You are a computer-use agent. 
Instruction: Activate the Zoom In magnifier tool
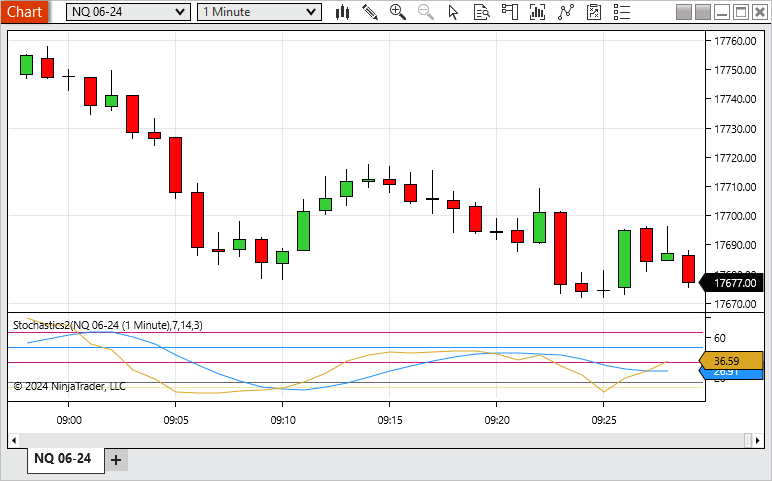point(398,12)
